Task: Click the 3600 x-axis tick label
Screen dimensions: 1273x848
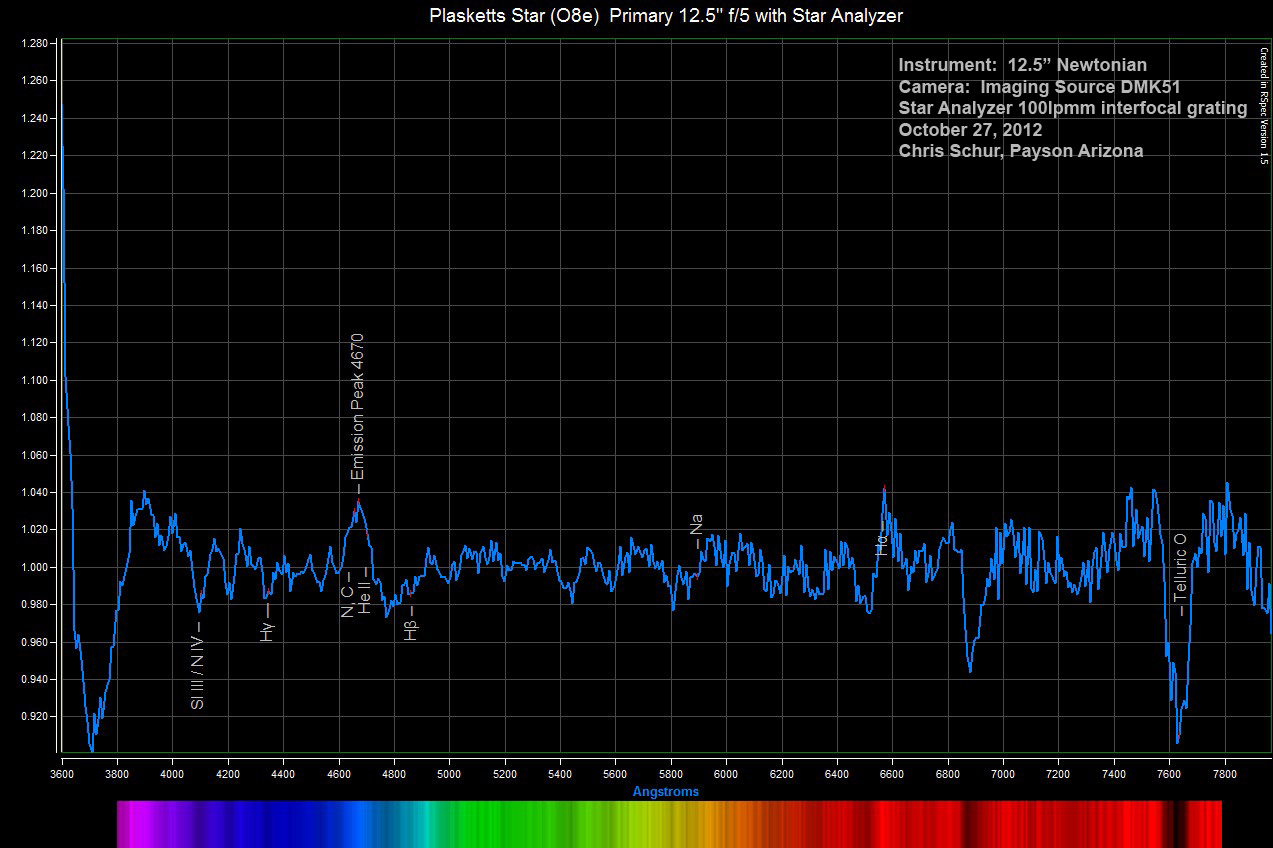Action: pos(62,773)
